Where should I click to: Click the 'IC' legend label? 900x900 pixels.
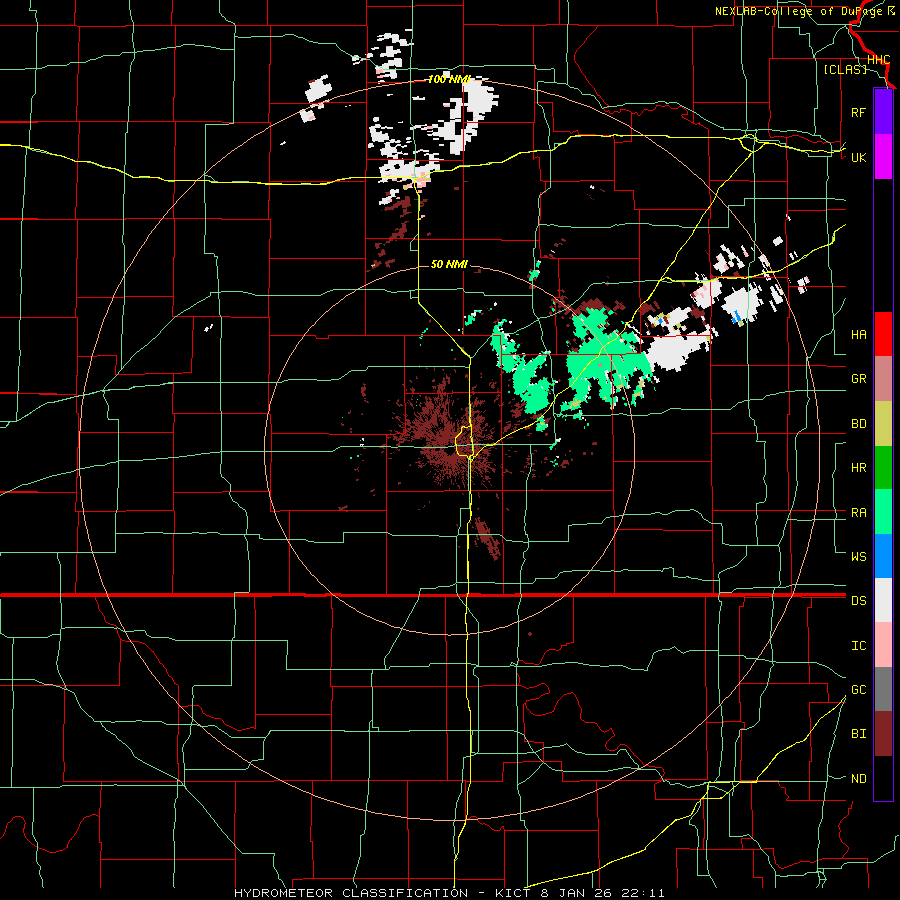pos(858,646)
